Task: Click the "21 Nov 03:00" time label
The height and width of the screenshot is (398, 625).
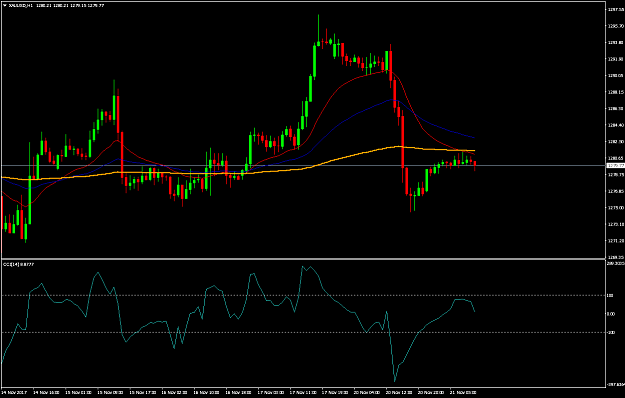Action: 464,392
